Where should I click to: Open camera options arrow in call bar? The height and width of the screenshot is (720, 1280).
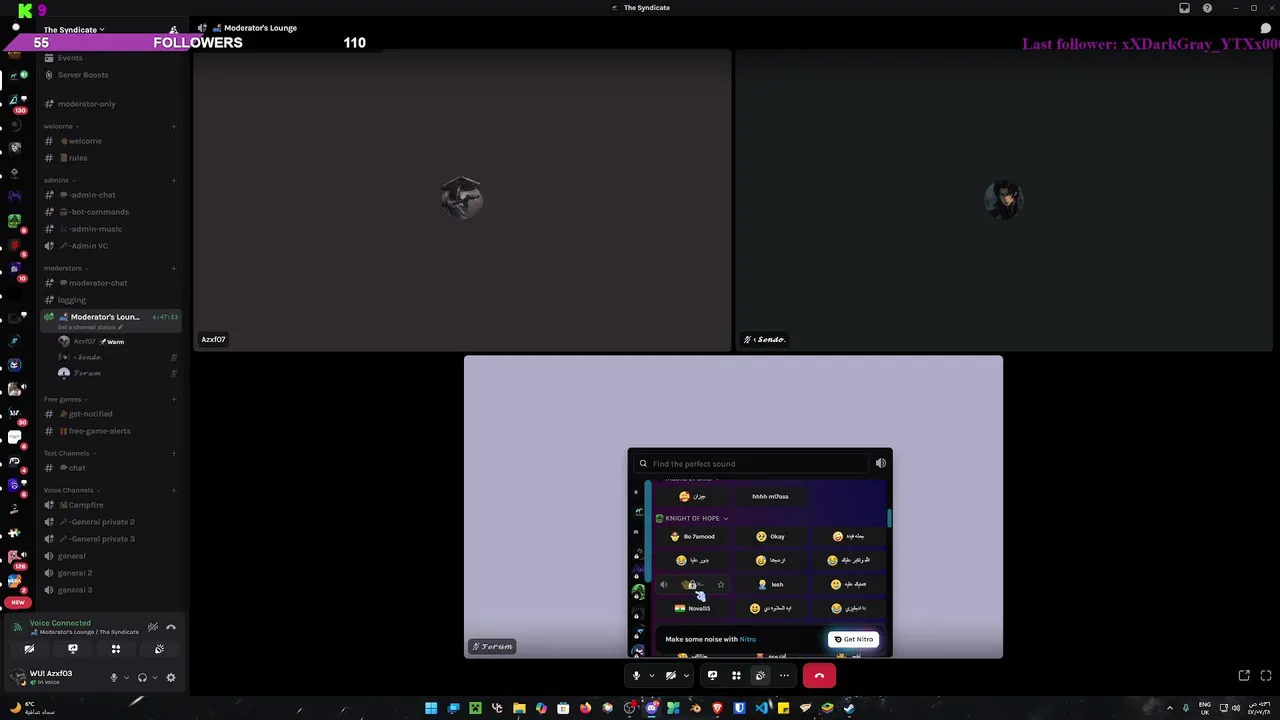686,676
